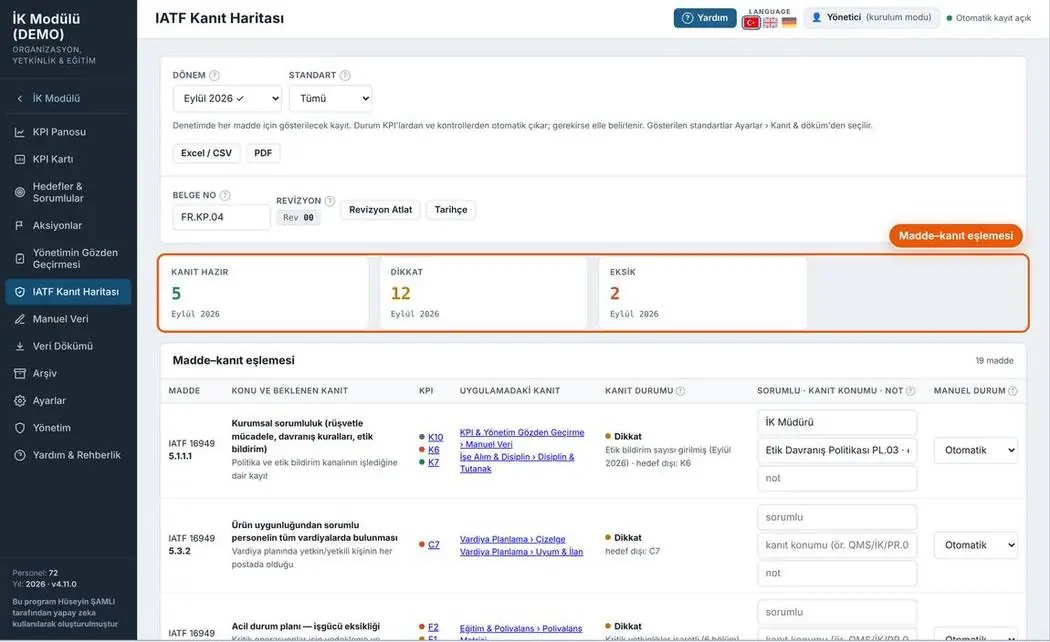Open Yardım & Rehberlik in sidebar
This screenshot has height=642, width=1050.
(x=68, y=455)
